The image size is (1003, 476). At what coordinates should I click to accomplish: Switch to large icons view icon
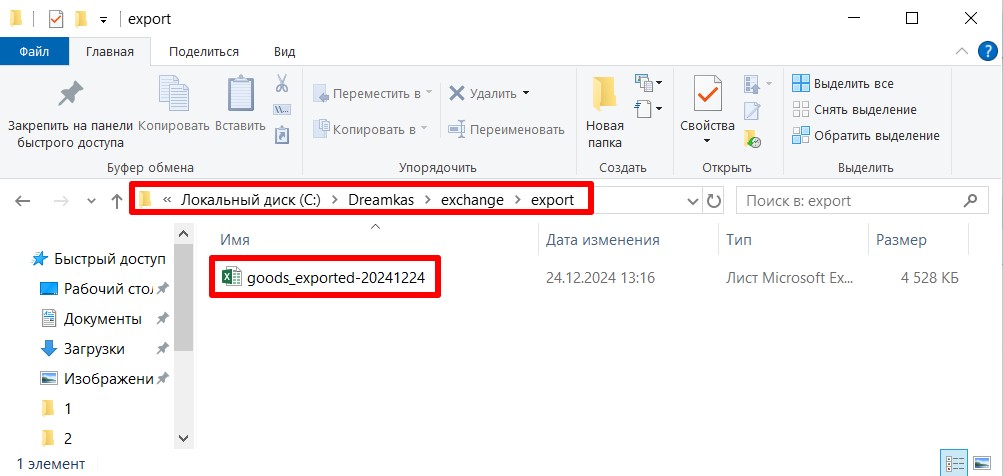(x=982, y=462)
